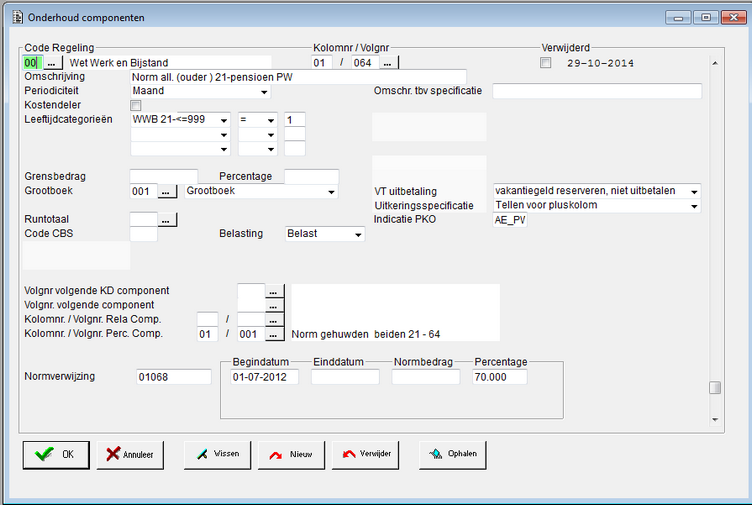Open the VT uitbetaling dropdown
The image size is (752, 505).
694,191
